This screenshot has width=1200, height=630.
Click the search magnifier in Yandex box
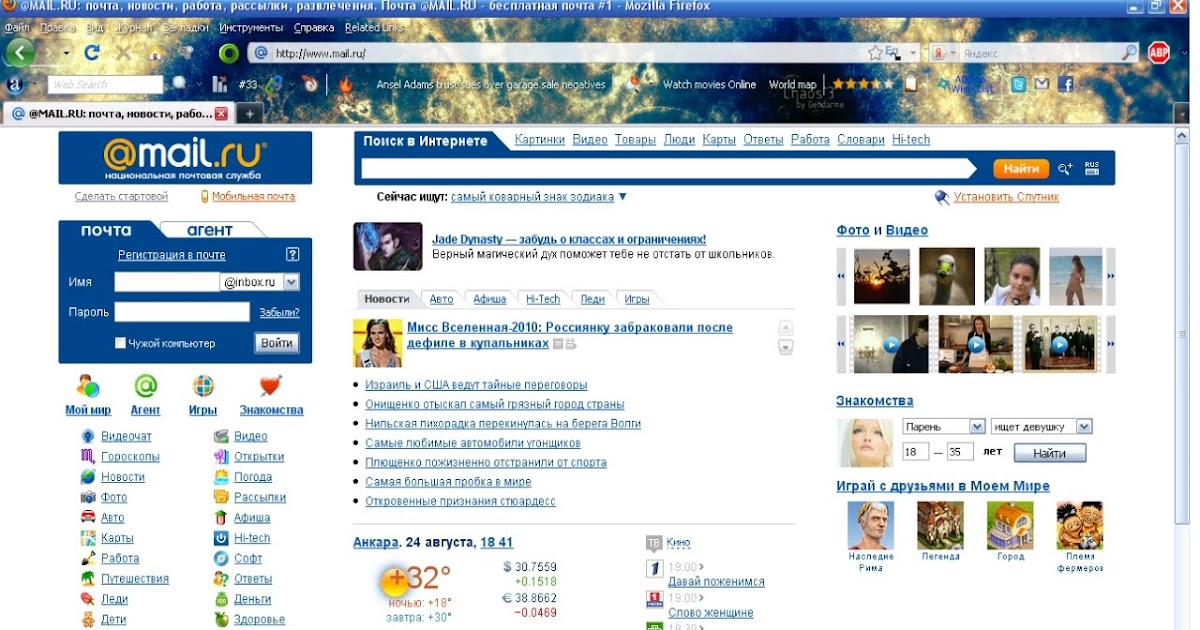(x=1130, y=53)
